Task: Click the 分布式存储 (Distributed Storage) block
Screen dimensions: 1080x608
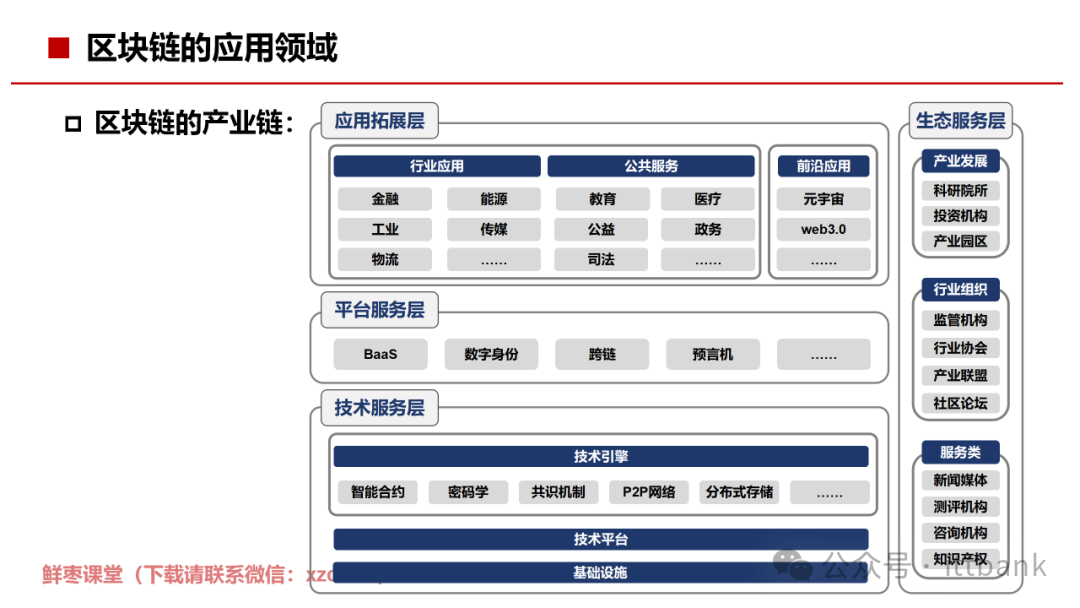Action: (740, 491)
